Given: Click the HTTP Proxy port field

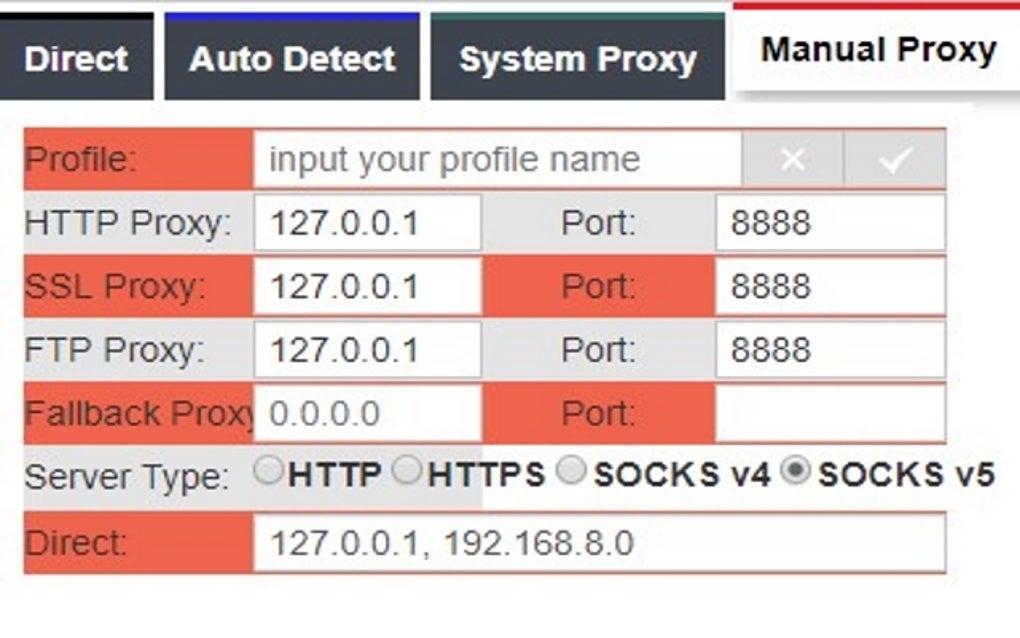Looking at the screenshot, I should point(829,222).
